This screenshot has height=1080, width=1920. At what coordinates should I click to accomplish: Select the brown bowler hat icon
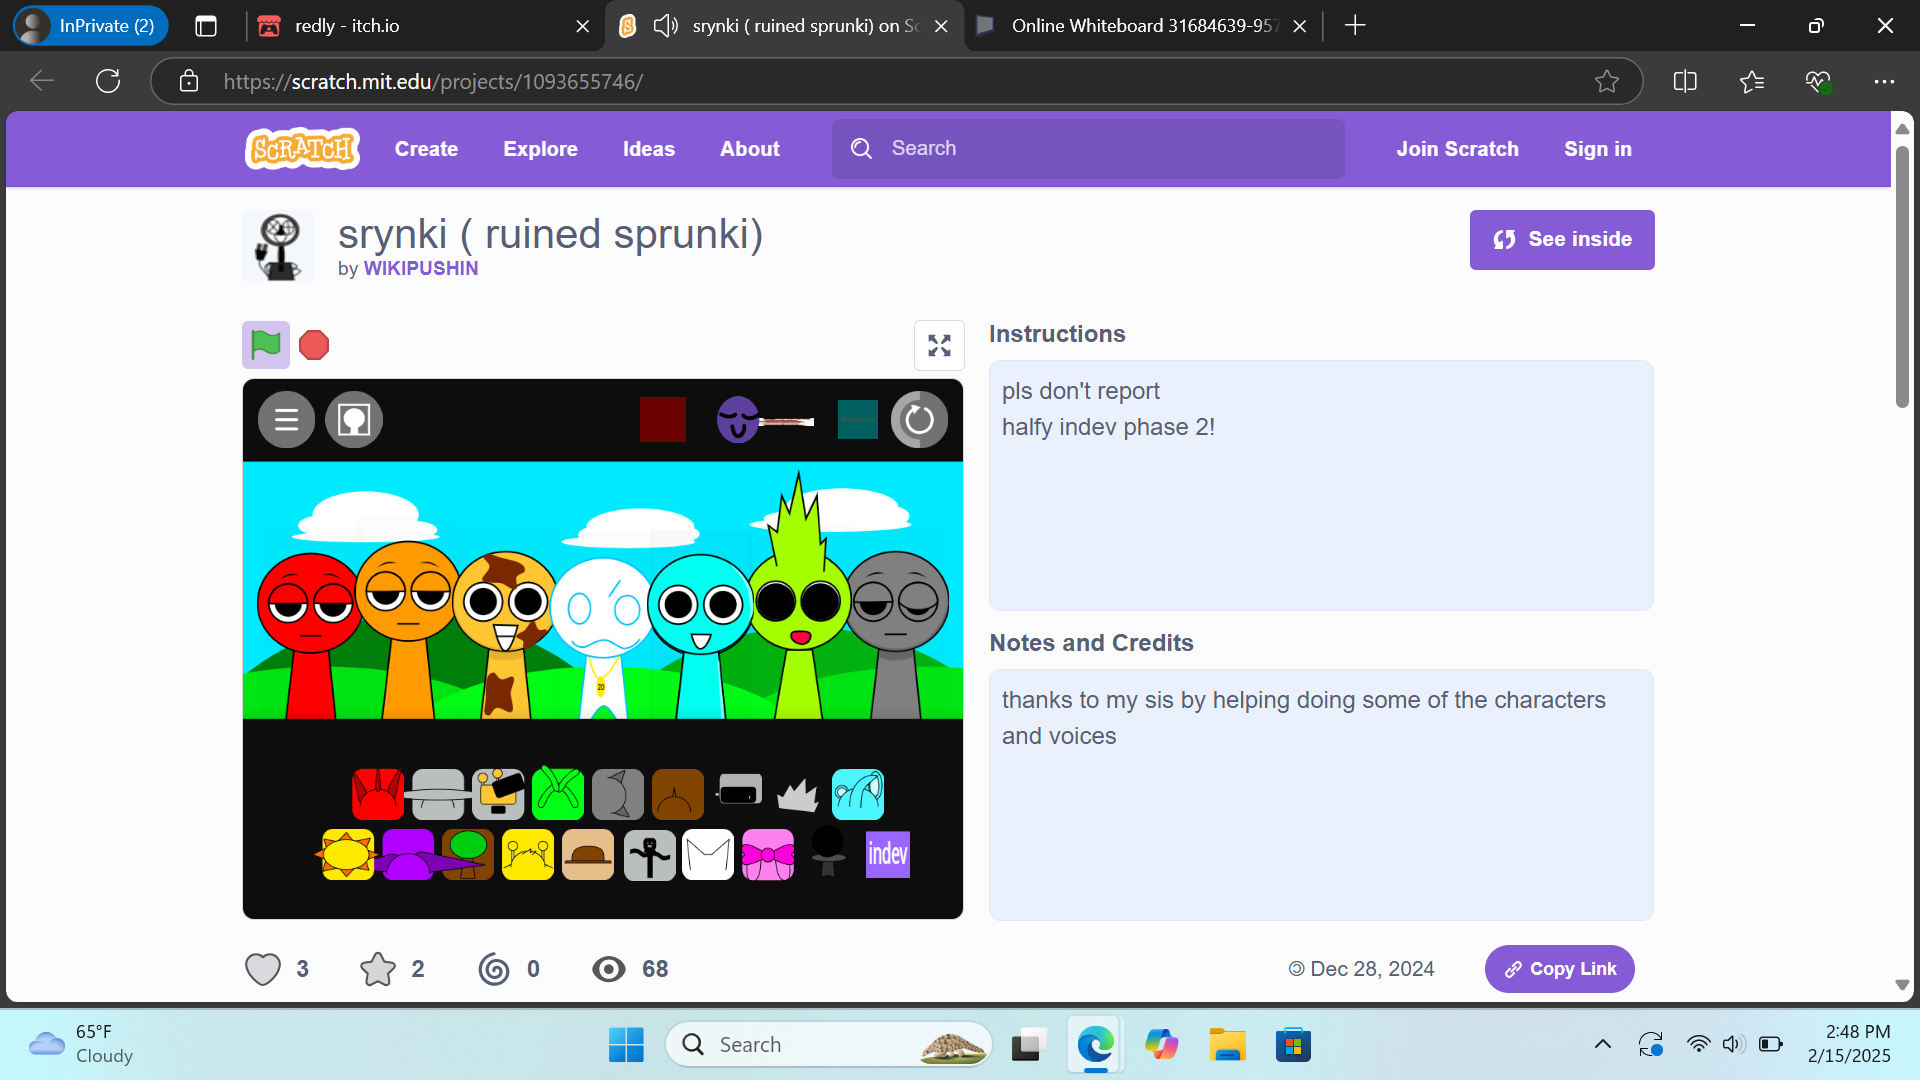coord(588,854)
